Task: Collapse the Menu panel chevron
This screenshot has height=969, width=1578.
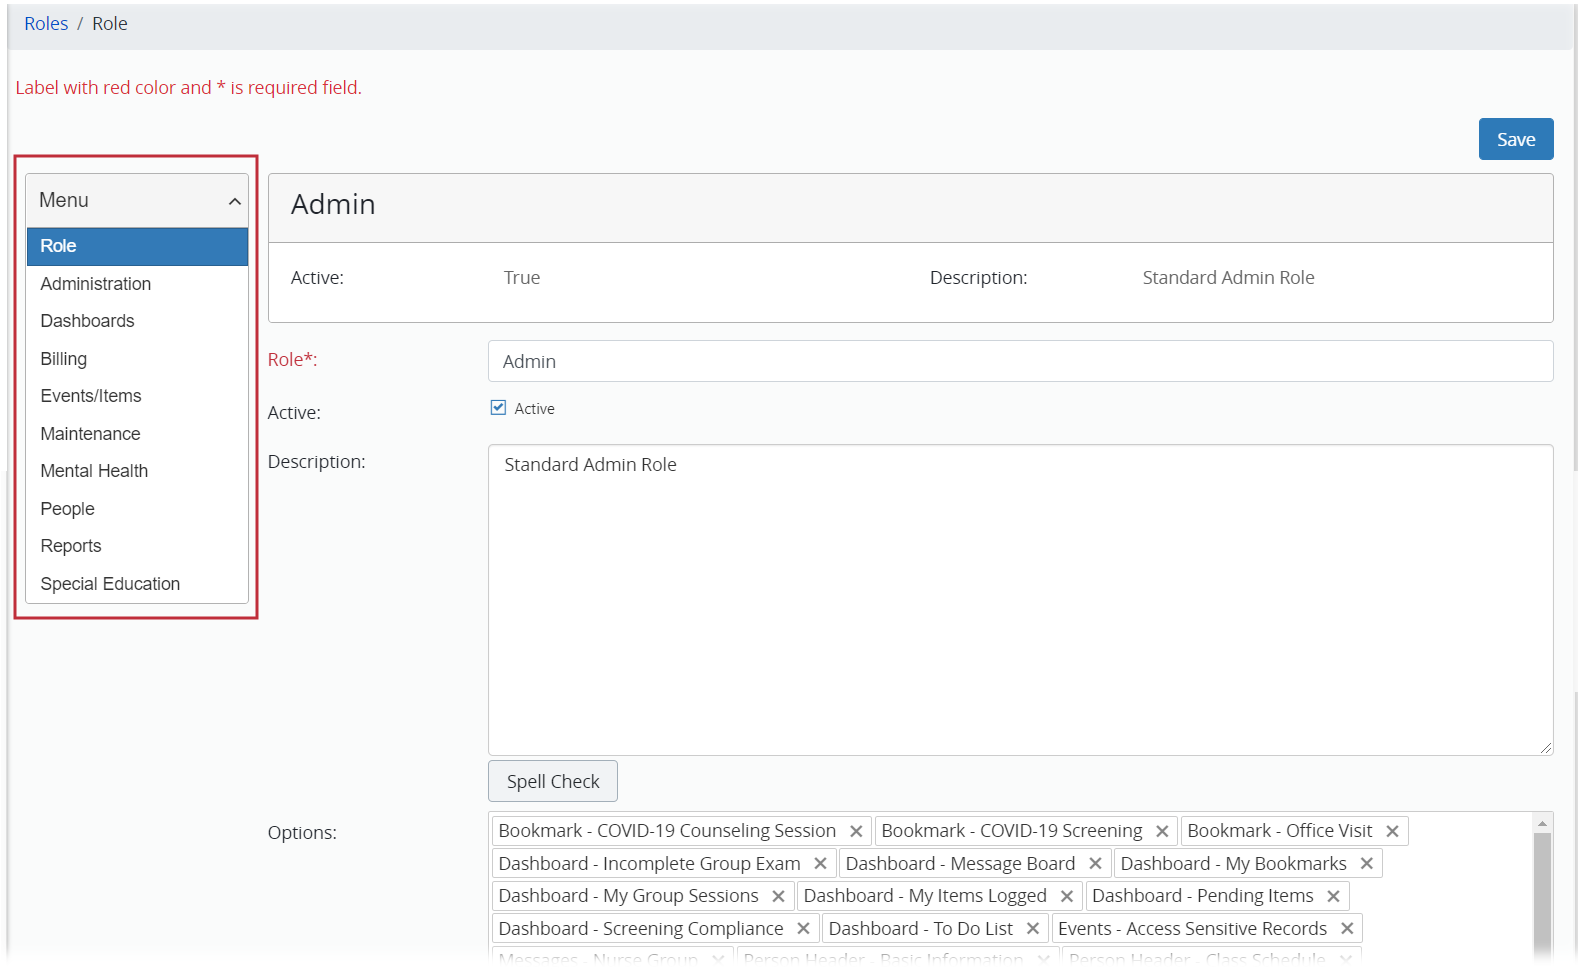Action: tap(235, 202)
